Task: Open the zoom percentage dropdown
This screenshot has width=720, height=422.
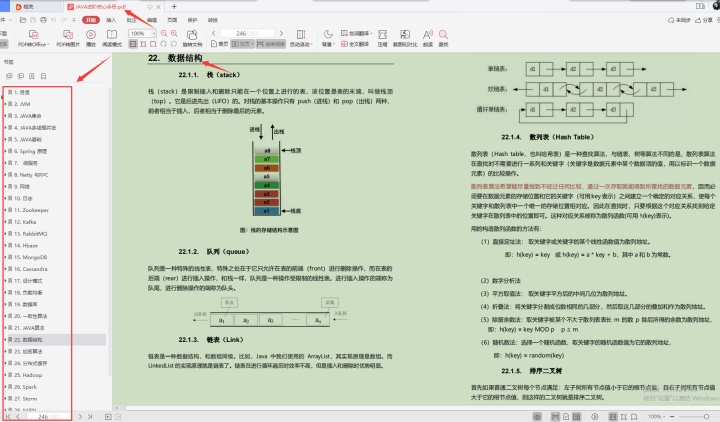Action: pyautogui.click(x=153, y=34)
